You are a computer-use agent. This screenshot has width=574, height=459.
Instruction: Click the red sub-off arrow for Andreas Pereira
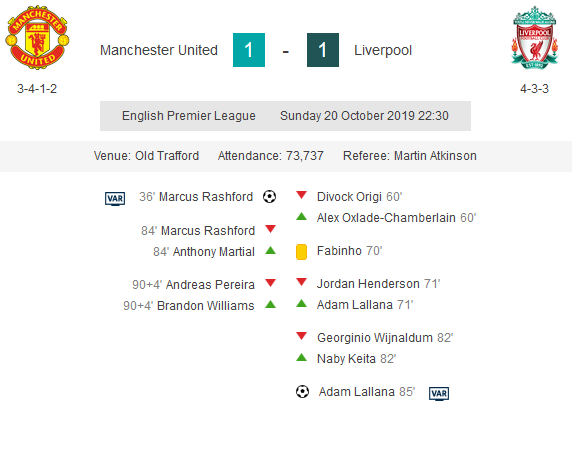click(x=270, y=283)
